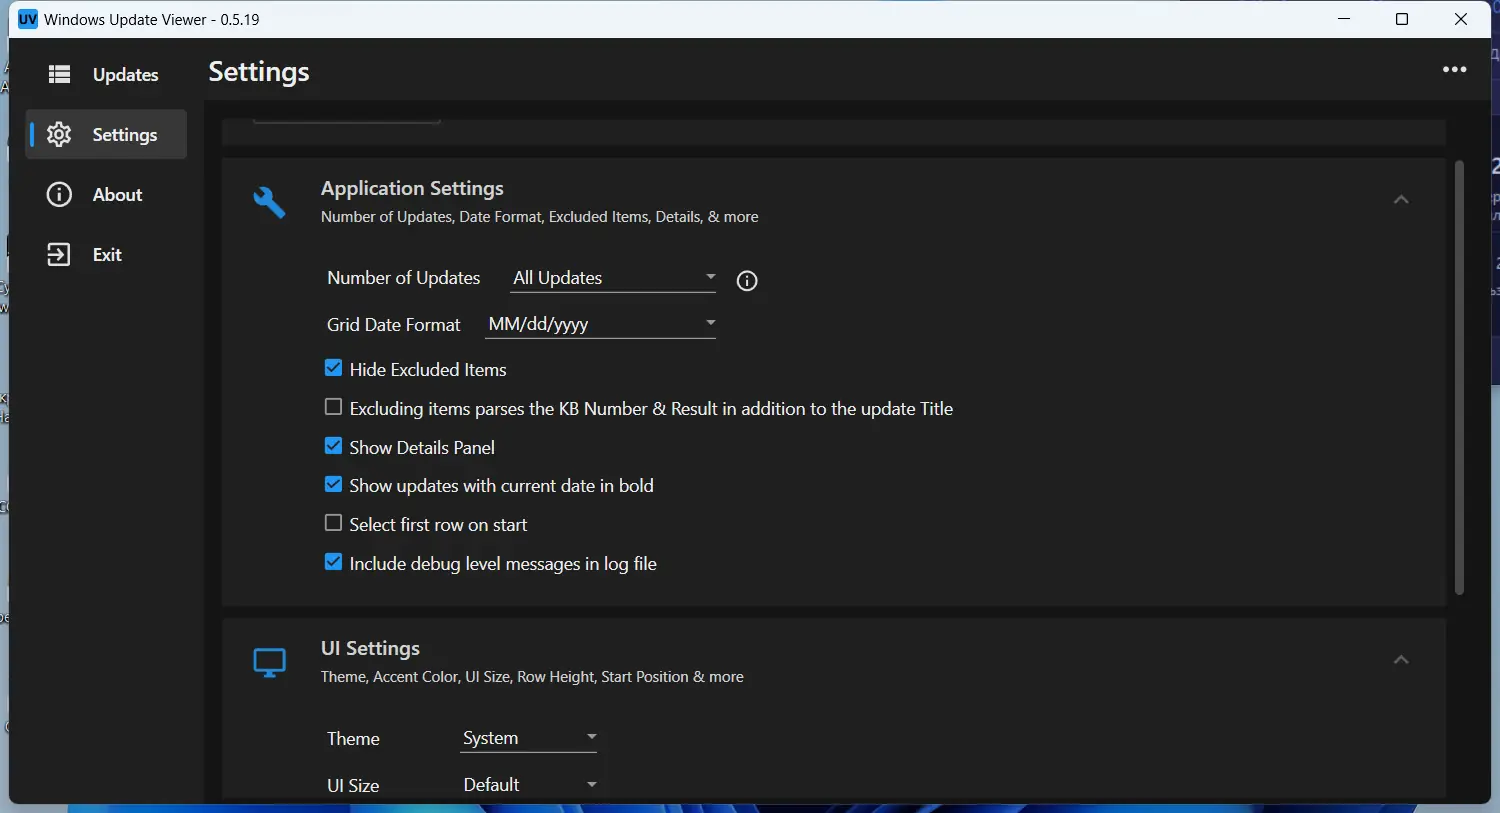Open the About page

(x=106, y=194)
